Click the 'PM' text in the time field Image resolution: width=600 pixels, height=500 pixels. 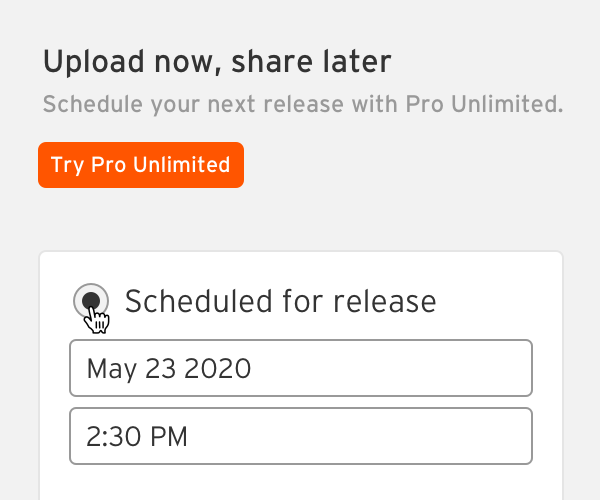(169, 436)
